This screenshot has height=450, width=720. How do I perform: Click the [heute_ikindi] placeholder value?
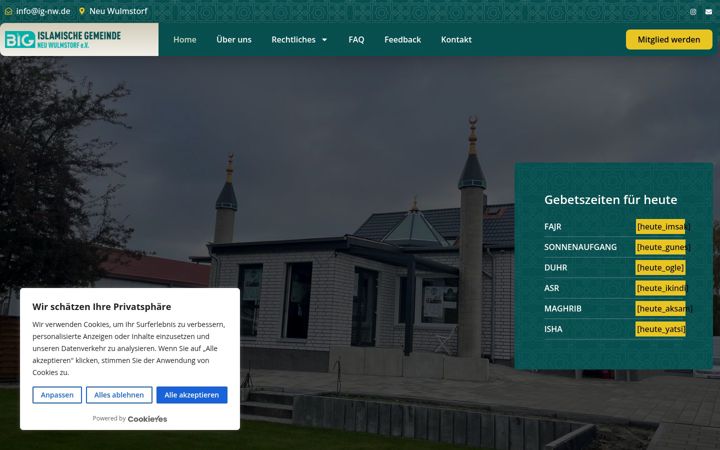click(x=662, y=288)
